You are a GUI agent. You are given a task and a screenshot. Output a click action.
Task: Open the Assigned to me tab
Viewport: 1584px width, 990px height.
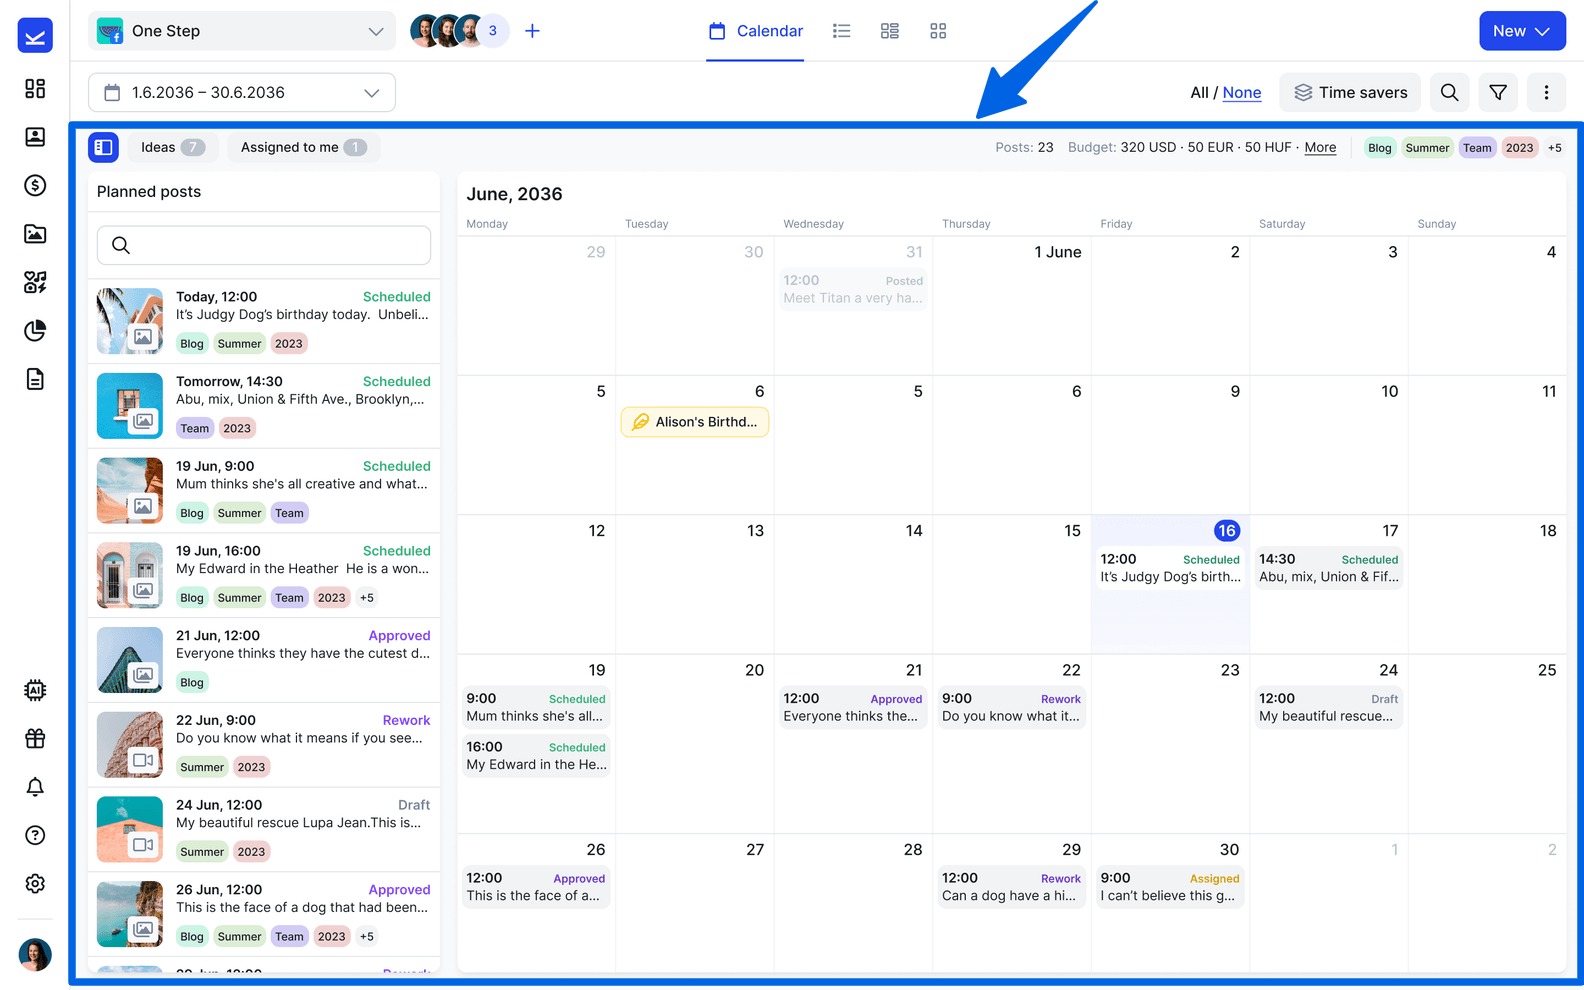pyautogui.click(x=303, y=147)
